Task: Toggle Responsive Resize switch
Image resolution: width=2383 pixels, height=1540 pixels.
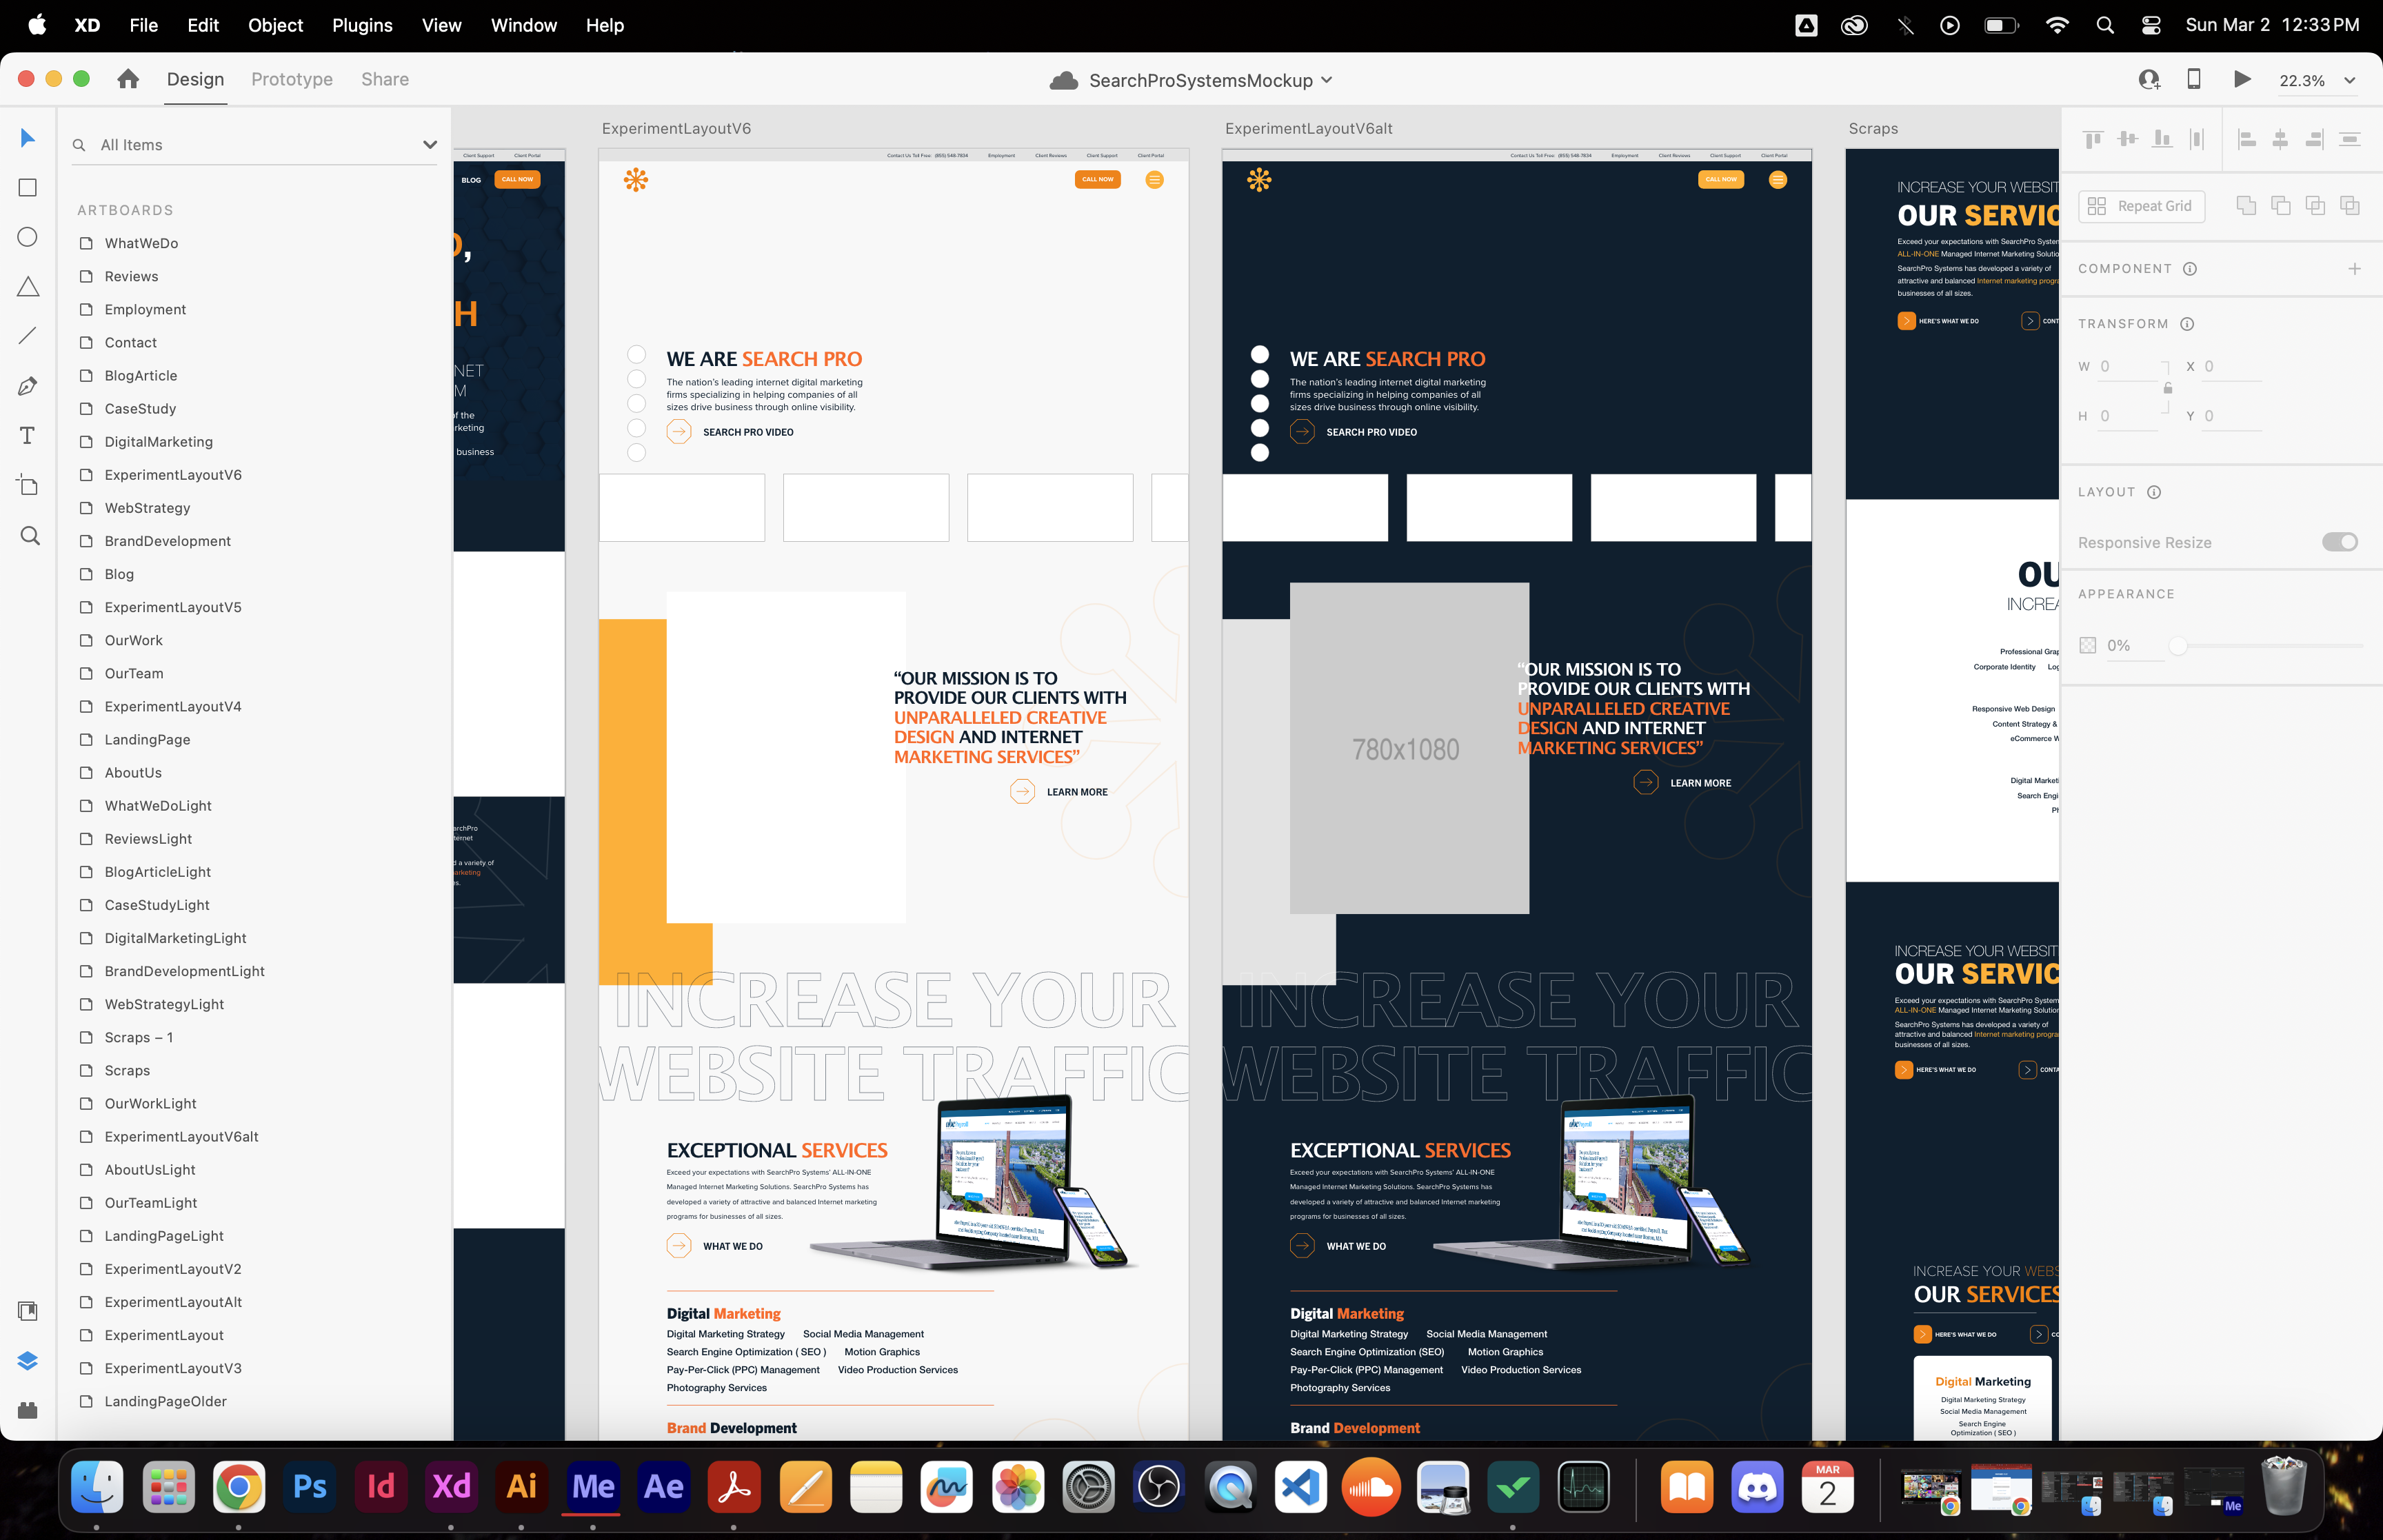Action: [2339, 542]
